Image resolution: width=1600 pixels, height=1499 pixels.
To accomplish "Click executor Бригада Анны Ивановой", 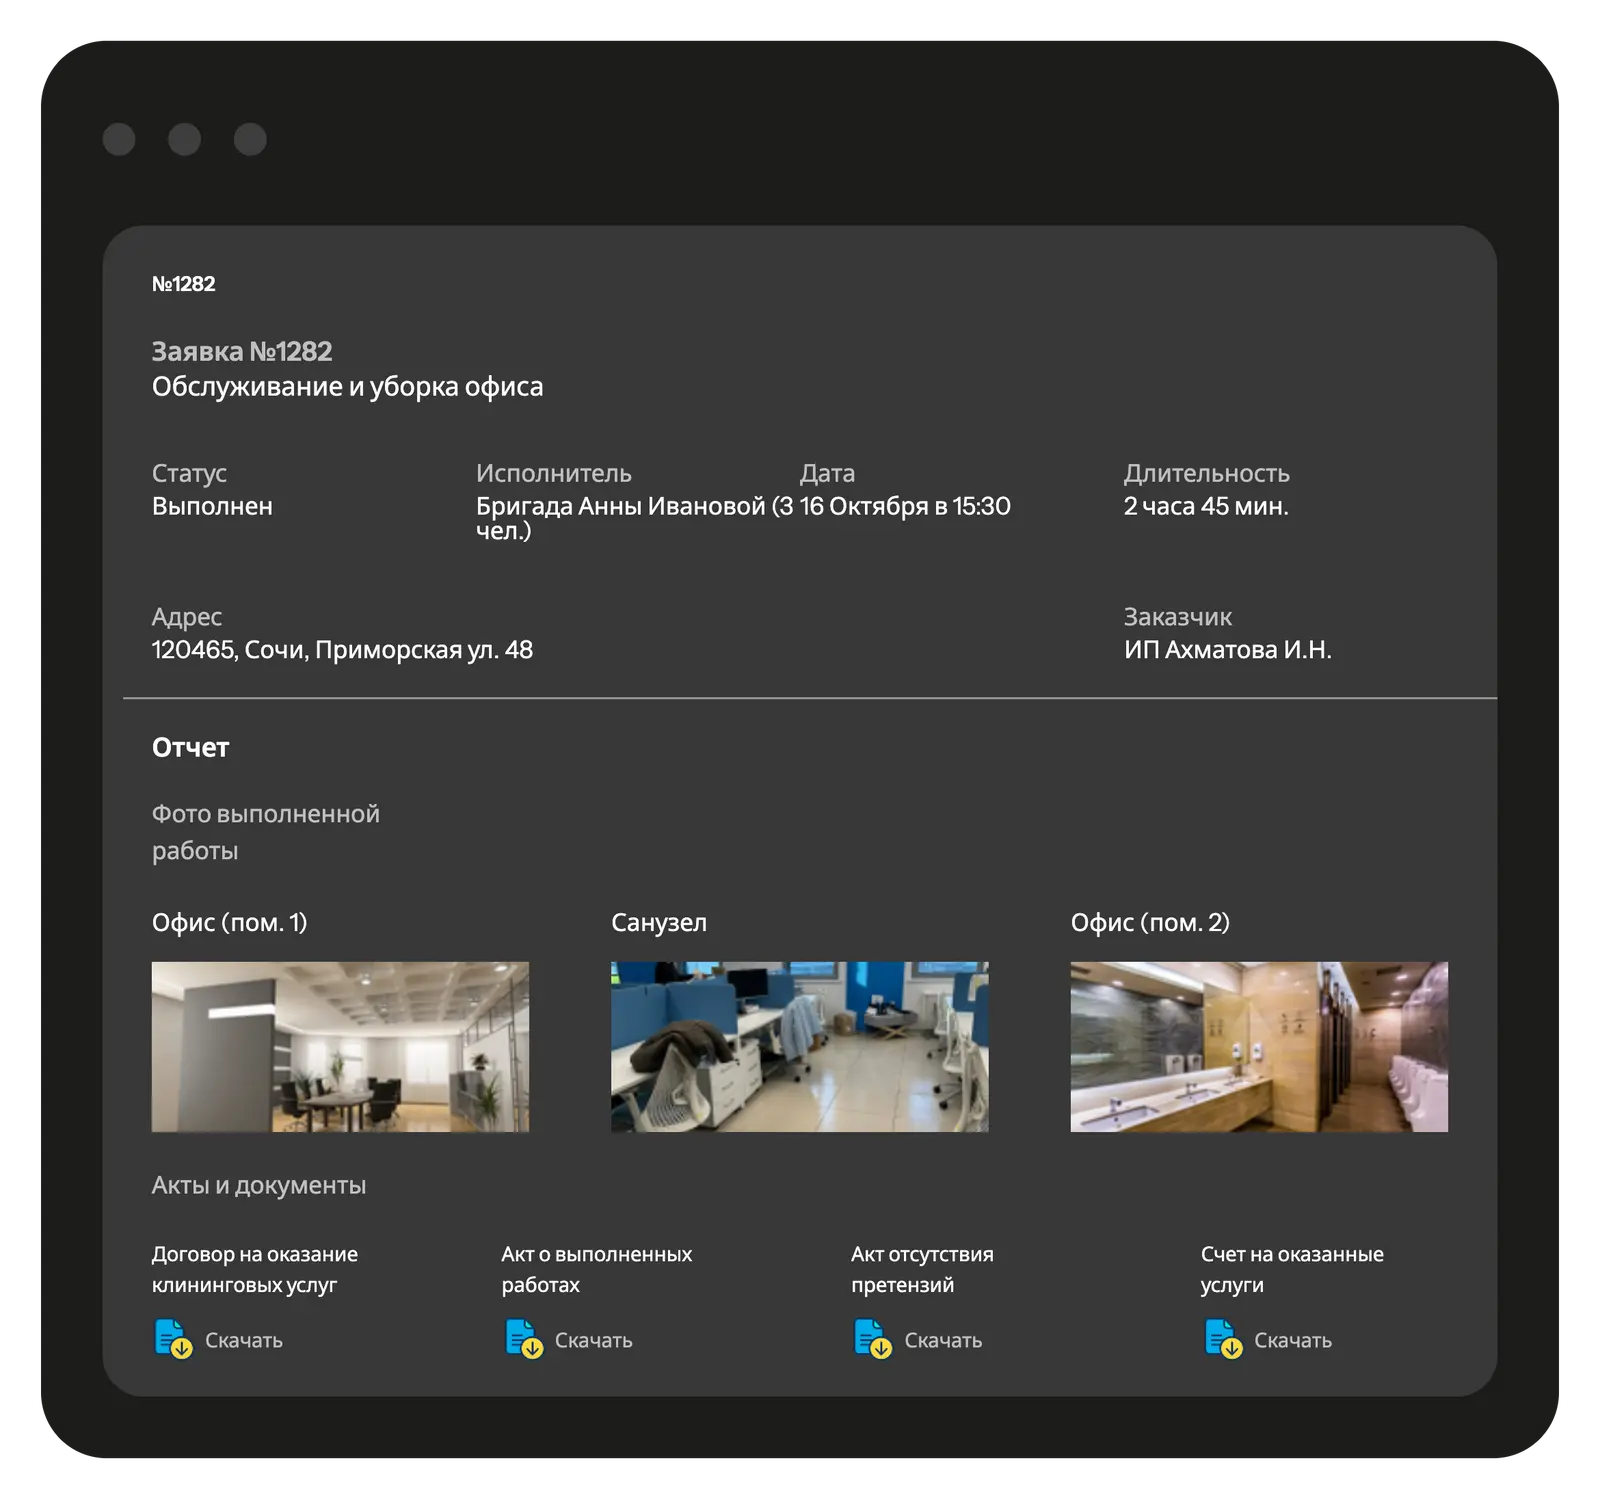I will point(620,507).
